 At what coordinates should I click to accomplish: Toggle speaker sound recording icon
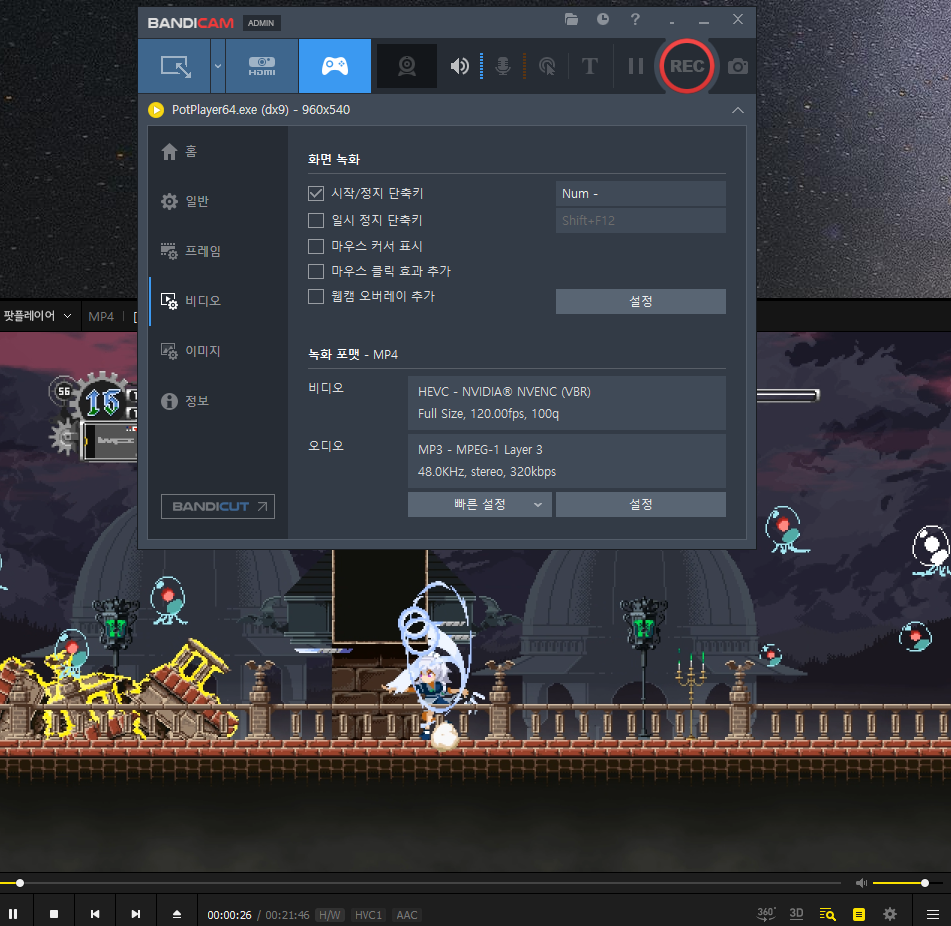[460, 66]
